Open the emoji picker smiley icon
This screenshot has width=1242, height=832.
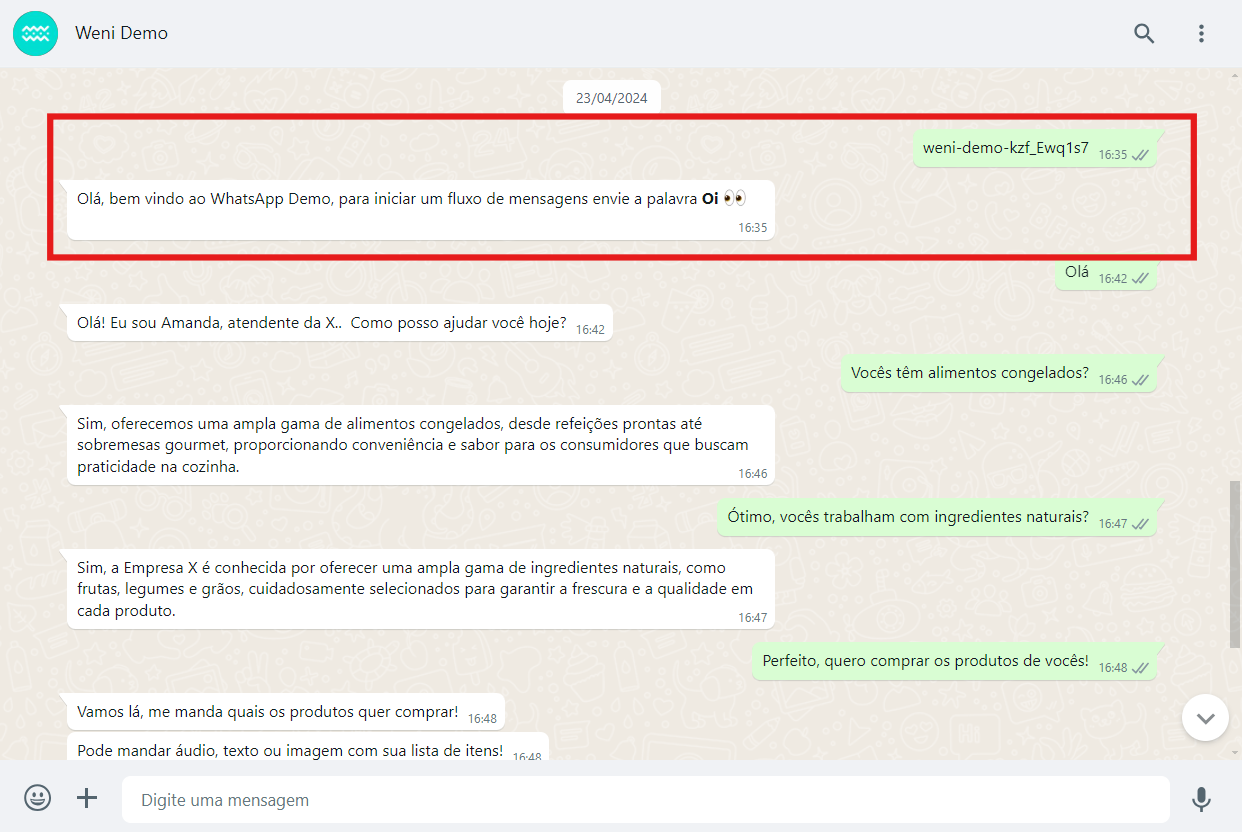[38, 798]
